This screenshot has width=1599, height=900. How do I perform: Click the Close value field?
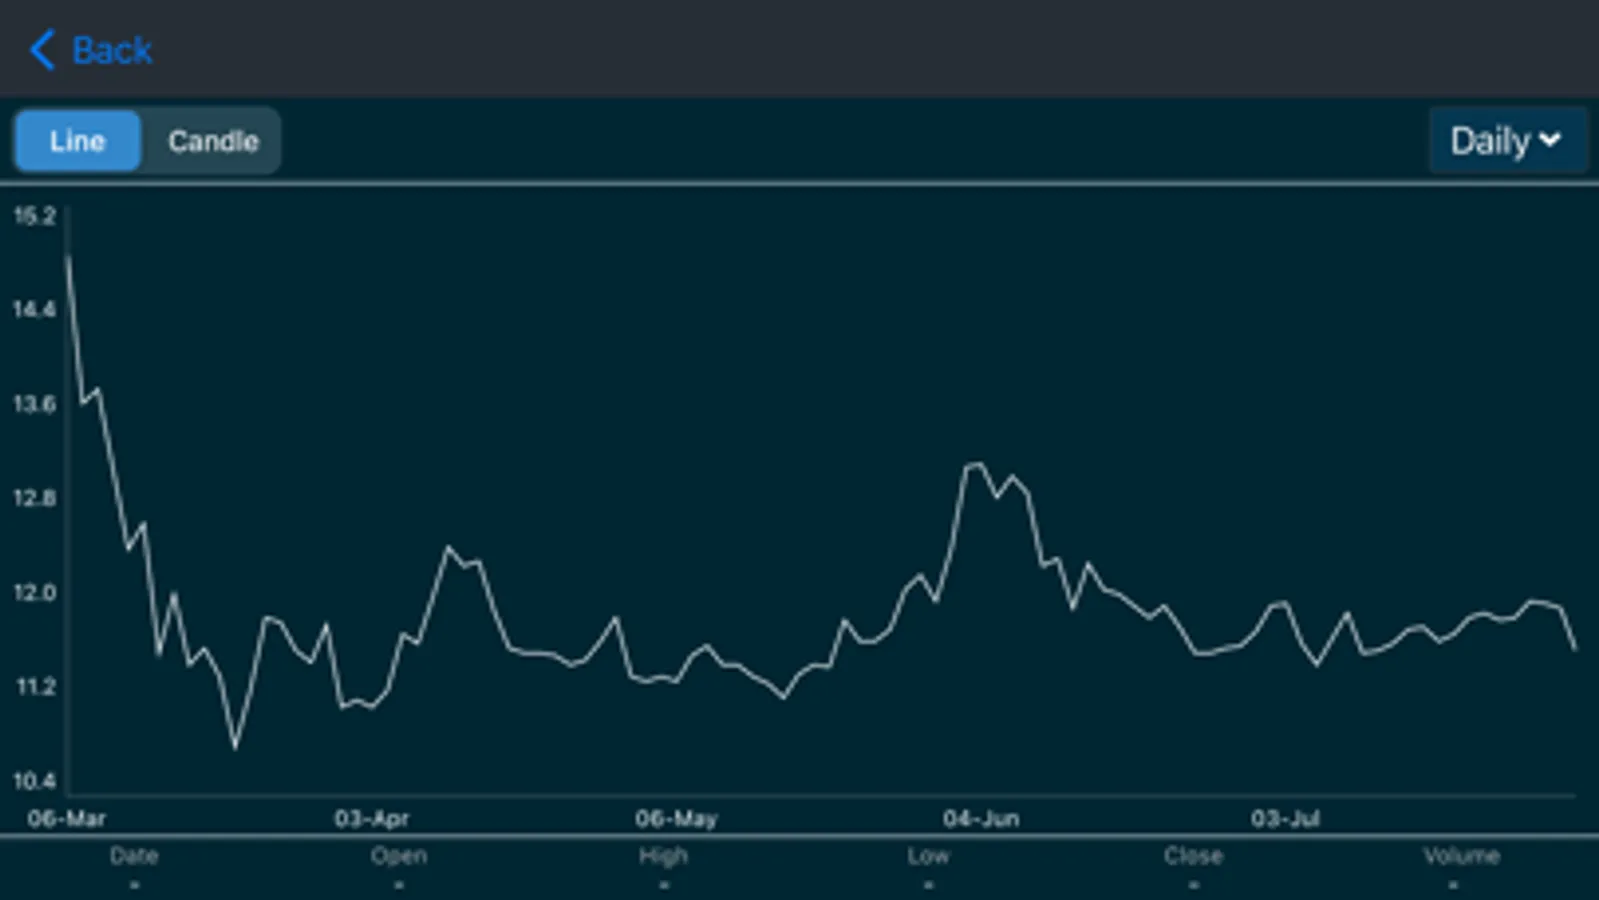(1193, 867)
